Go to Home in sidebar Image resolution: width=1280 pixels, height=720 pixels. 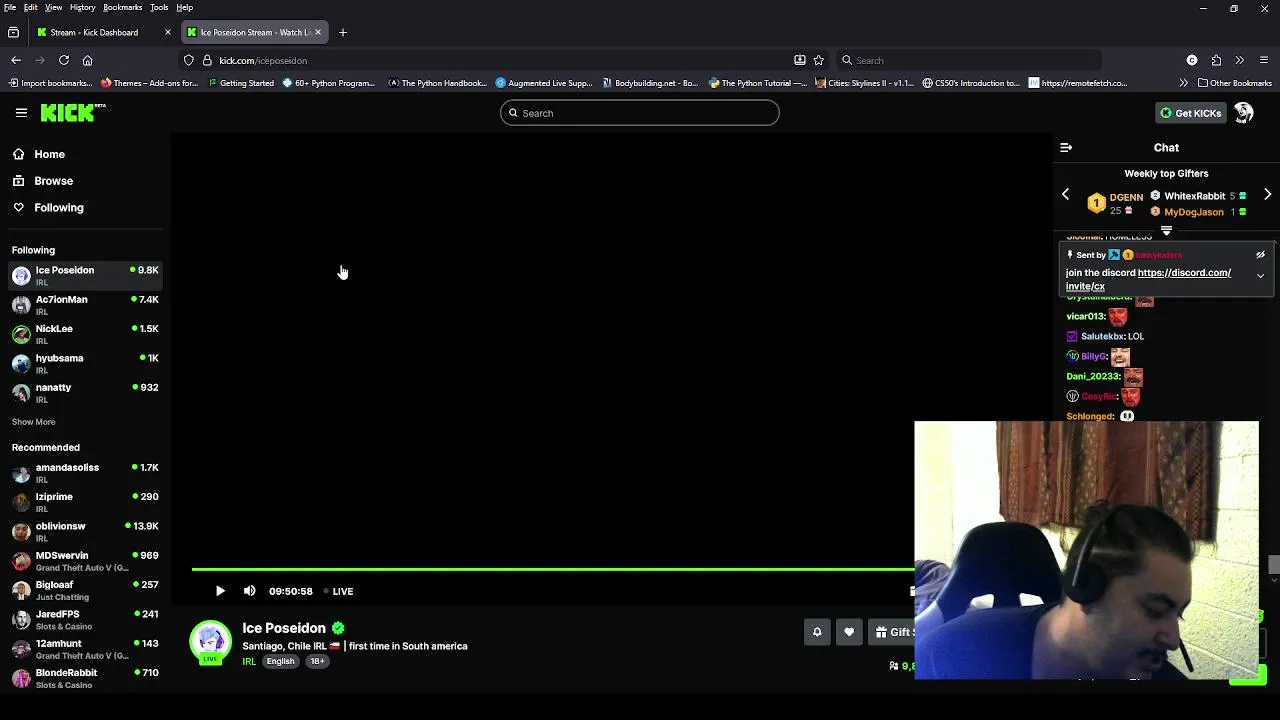pyautogui.click(x=49, y=154)
